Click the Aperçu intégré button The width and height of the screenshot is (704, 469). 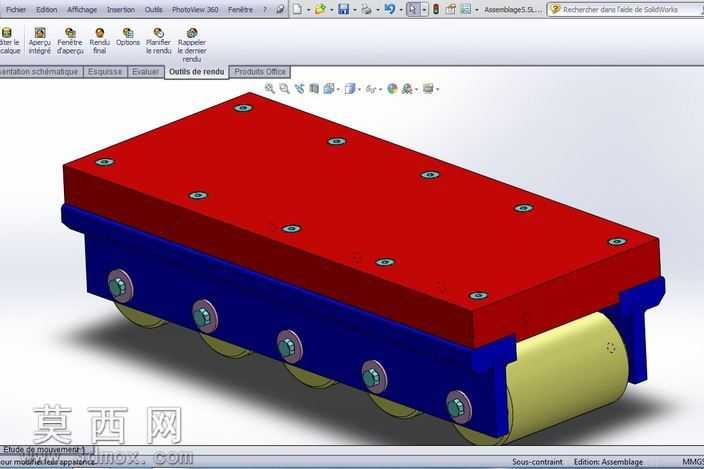[x=40, y=41]
